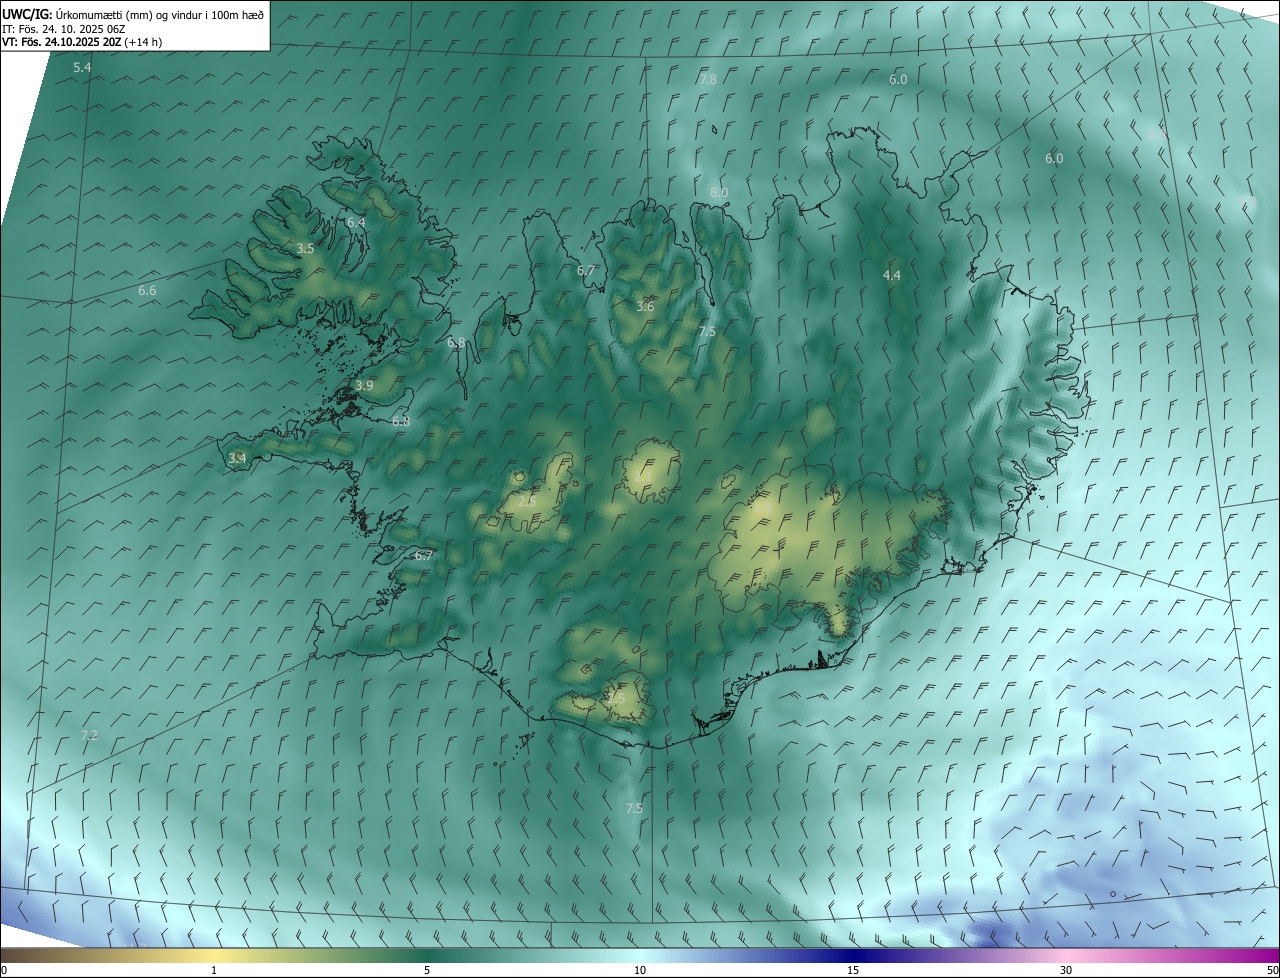Select the 6.4 label in the Westfjords
The image size is (1280, 978).
click(x=356, y=222)
